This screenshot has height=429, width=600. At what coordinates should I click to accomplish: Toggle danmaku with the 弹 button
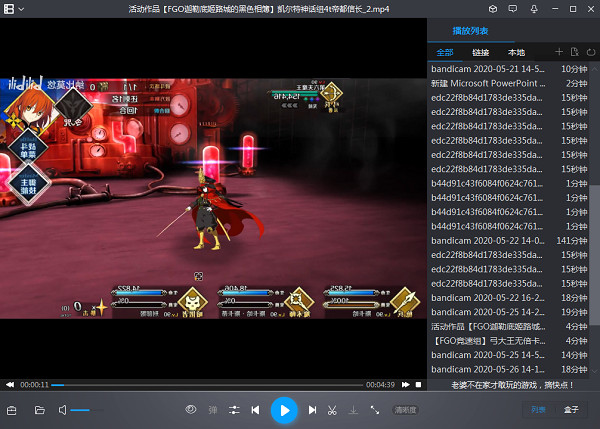(213, 410)
